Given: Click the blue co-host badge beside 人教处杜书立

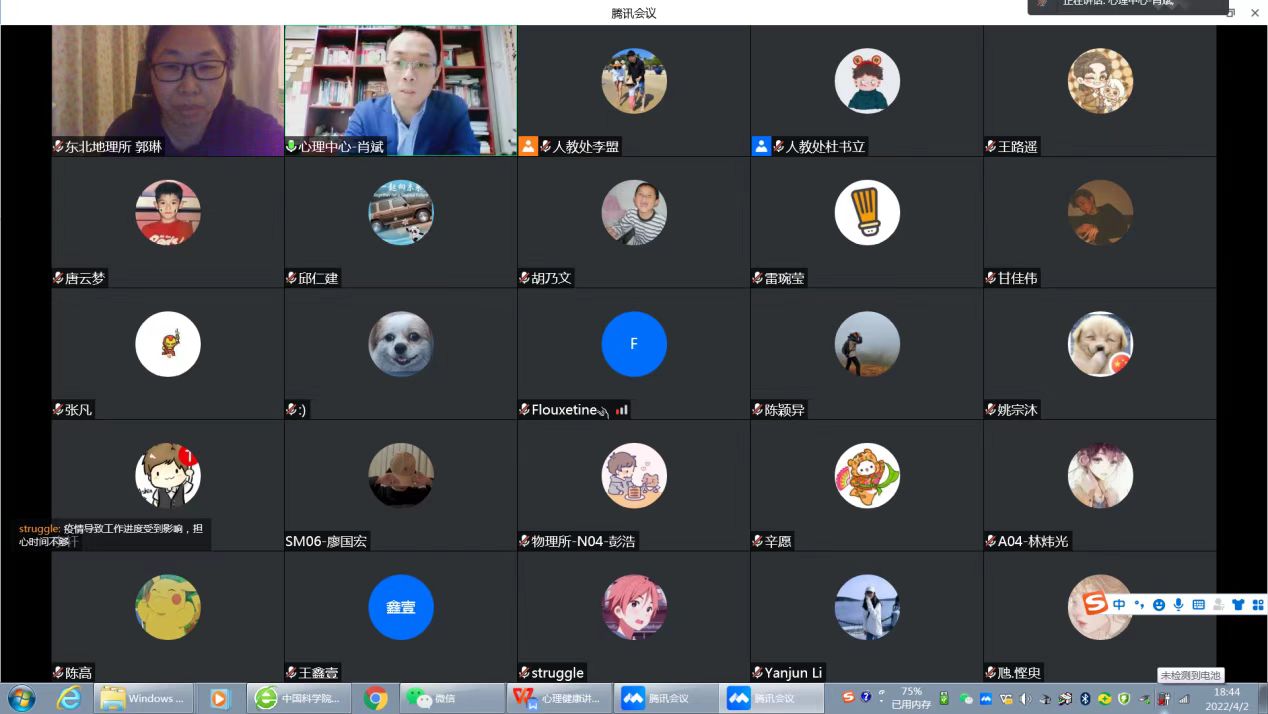Looking at the screenshot, I should [761, 146].
